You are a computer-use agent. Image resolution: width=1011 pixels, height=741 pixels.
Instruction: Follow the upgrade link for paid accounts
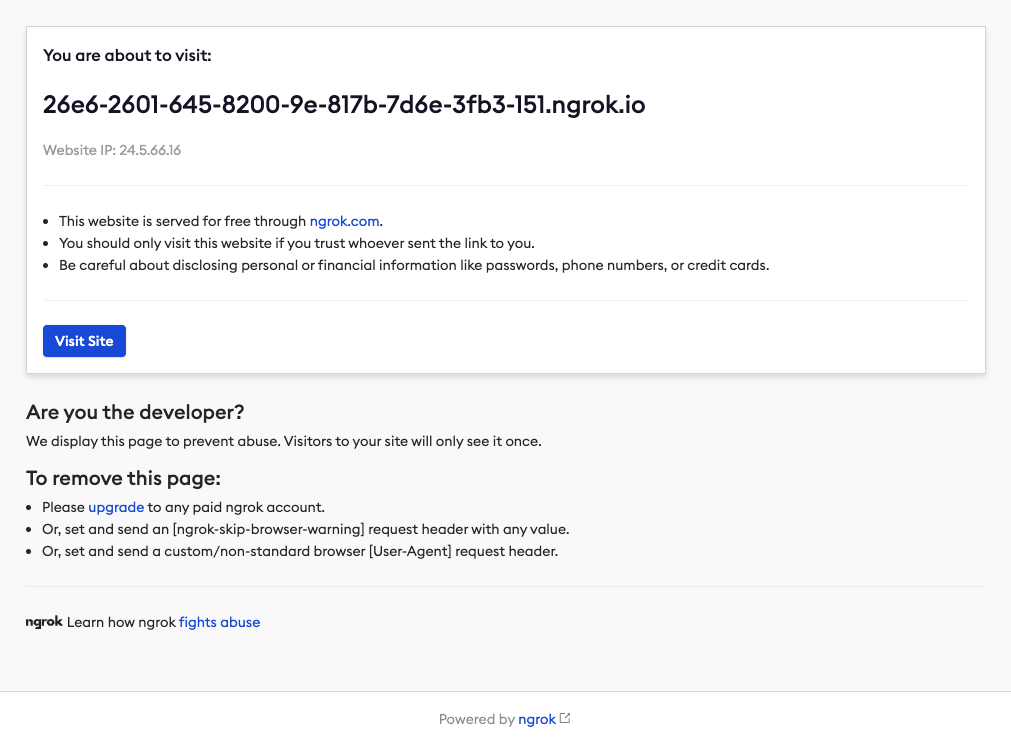tap(116, 507)
